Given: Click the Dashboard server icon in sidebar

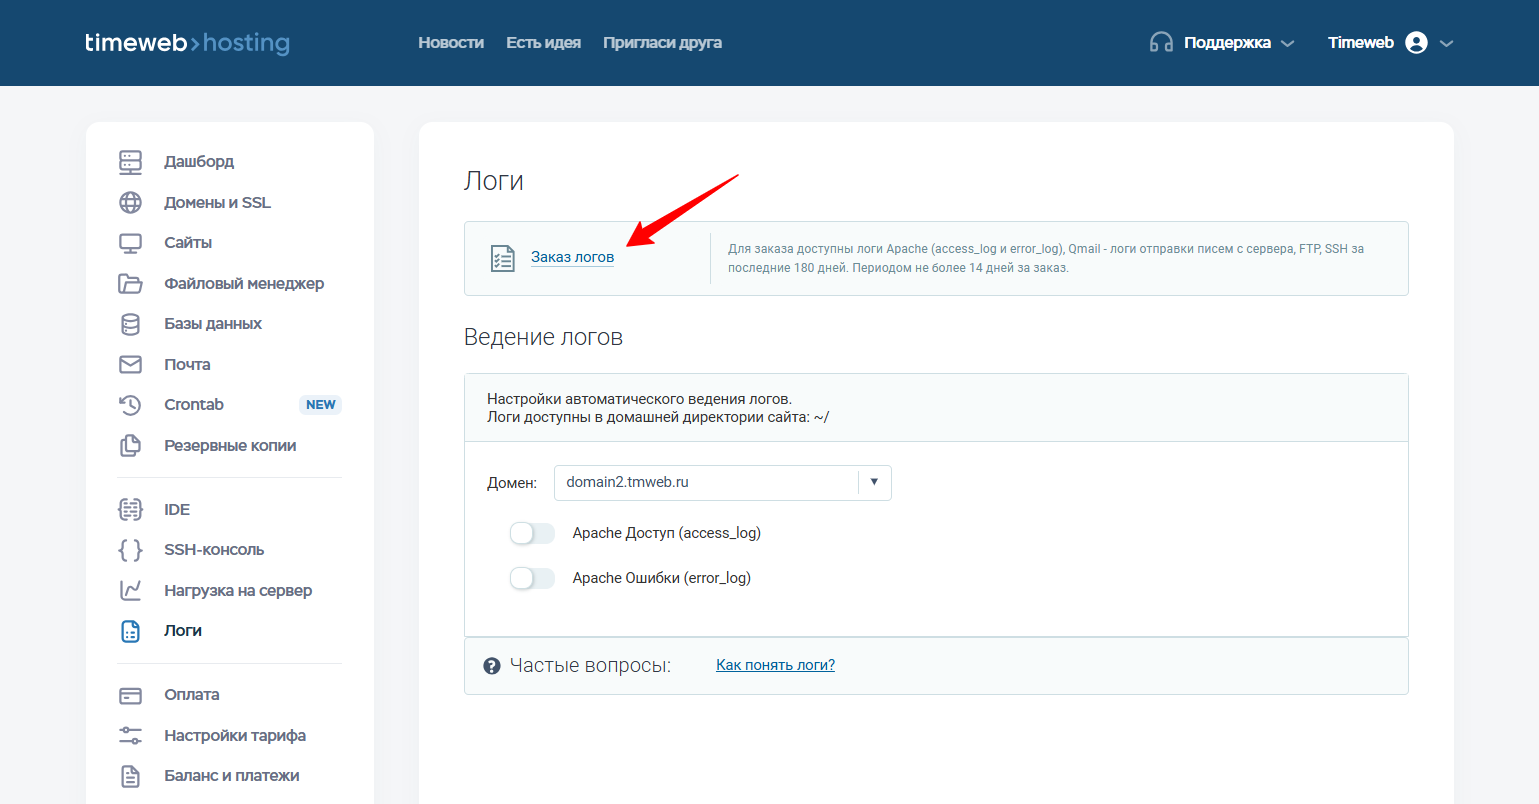Looking at the screenshot, I should 131,162.
